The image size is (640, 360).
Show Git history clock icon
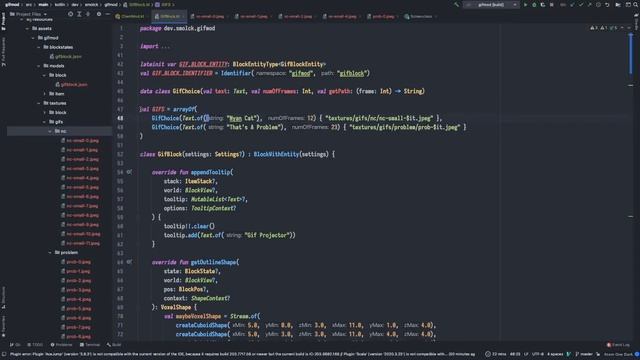[x=598, y=4]
